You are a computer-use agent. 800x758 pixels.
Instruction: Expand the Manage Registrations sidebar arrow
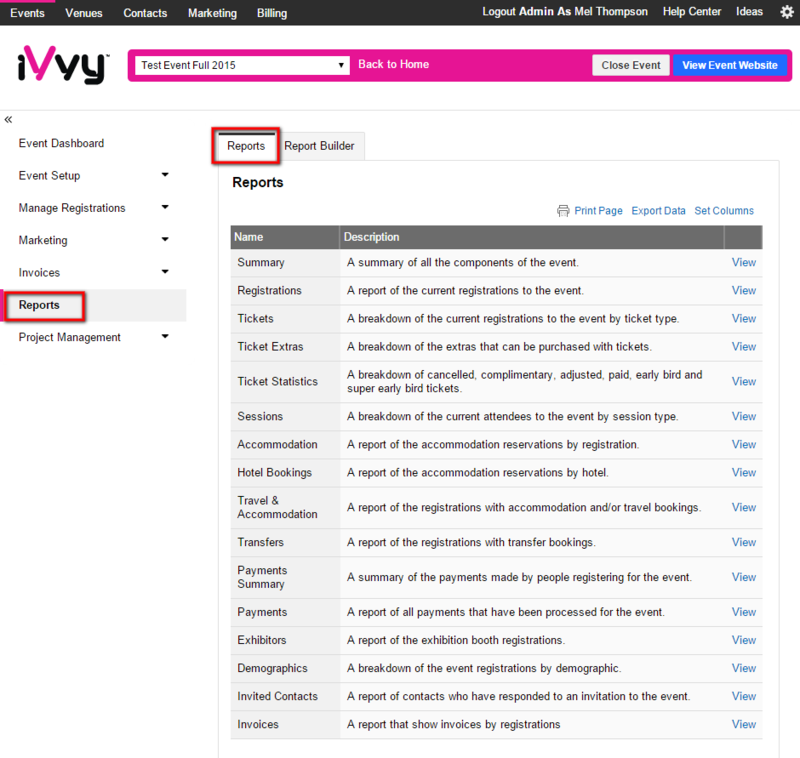pos(165,207)
